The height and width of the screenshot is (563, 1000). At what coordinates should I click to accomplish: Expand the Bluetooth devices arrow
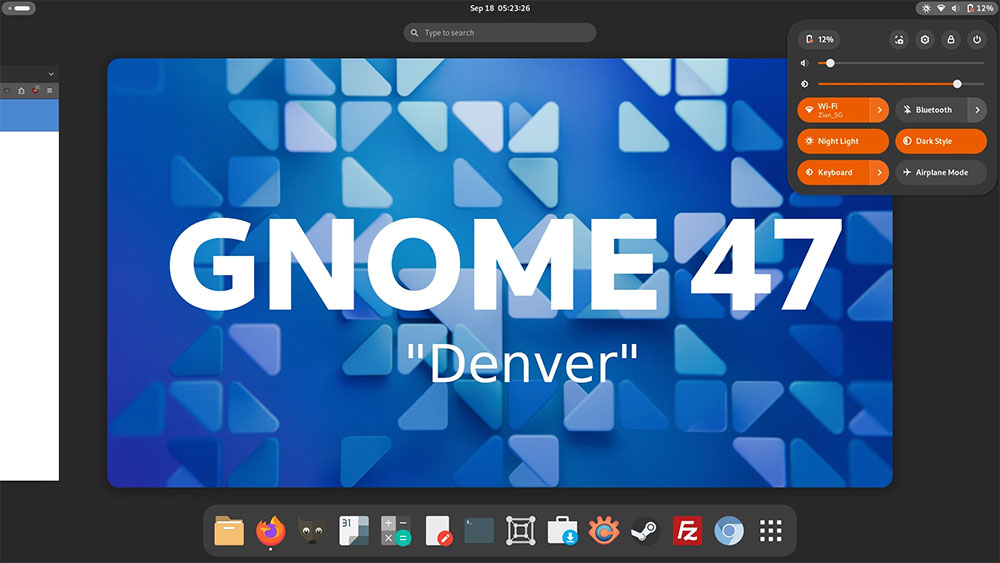(977, 110)
